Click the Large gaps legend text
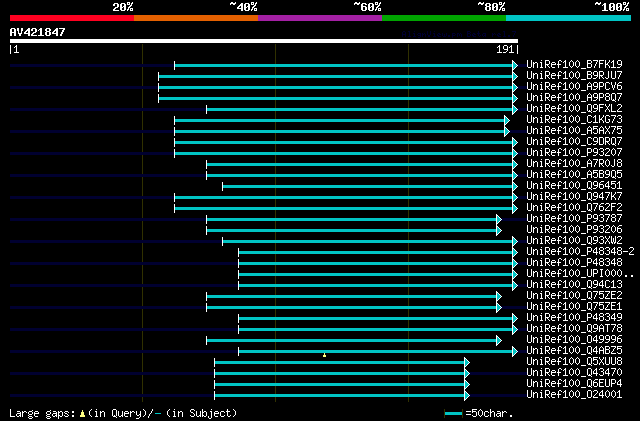Screen dimensions: 640x421 pos(42,413)
